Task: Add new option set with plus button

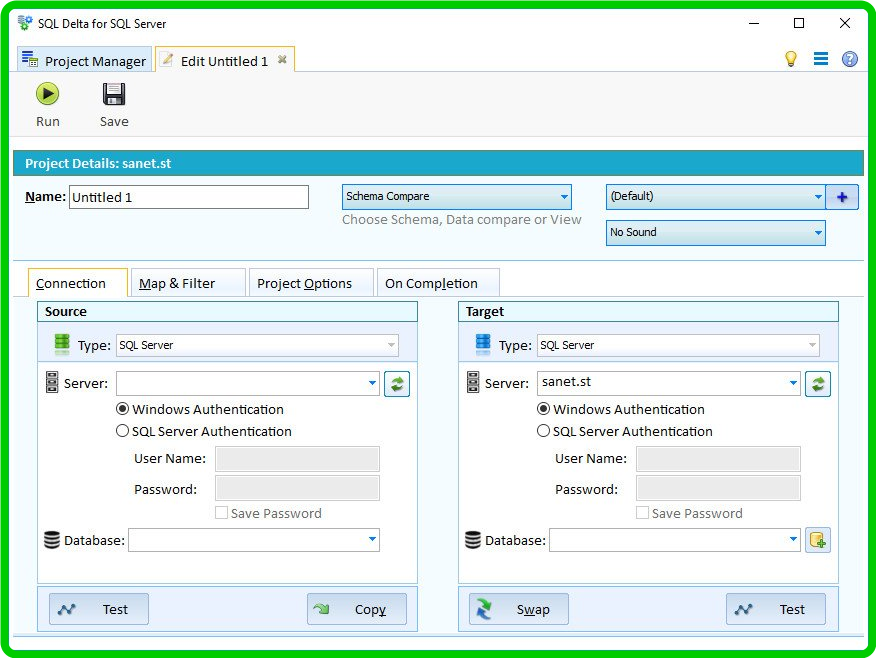Action: (x=842, y=197)
